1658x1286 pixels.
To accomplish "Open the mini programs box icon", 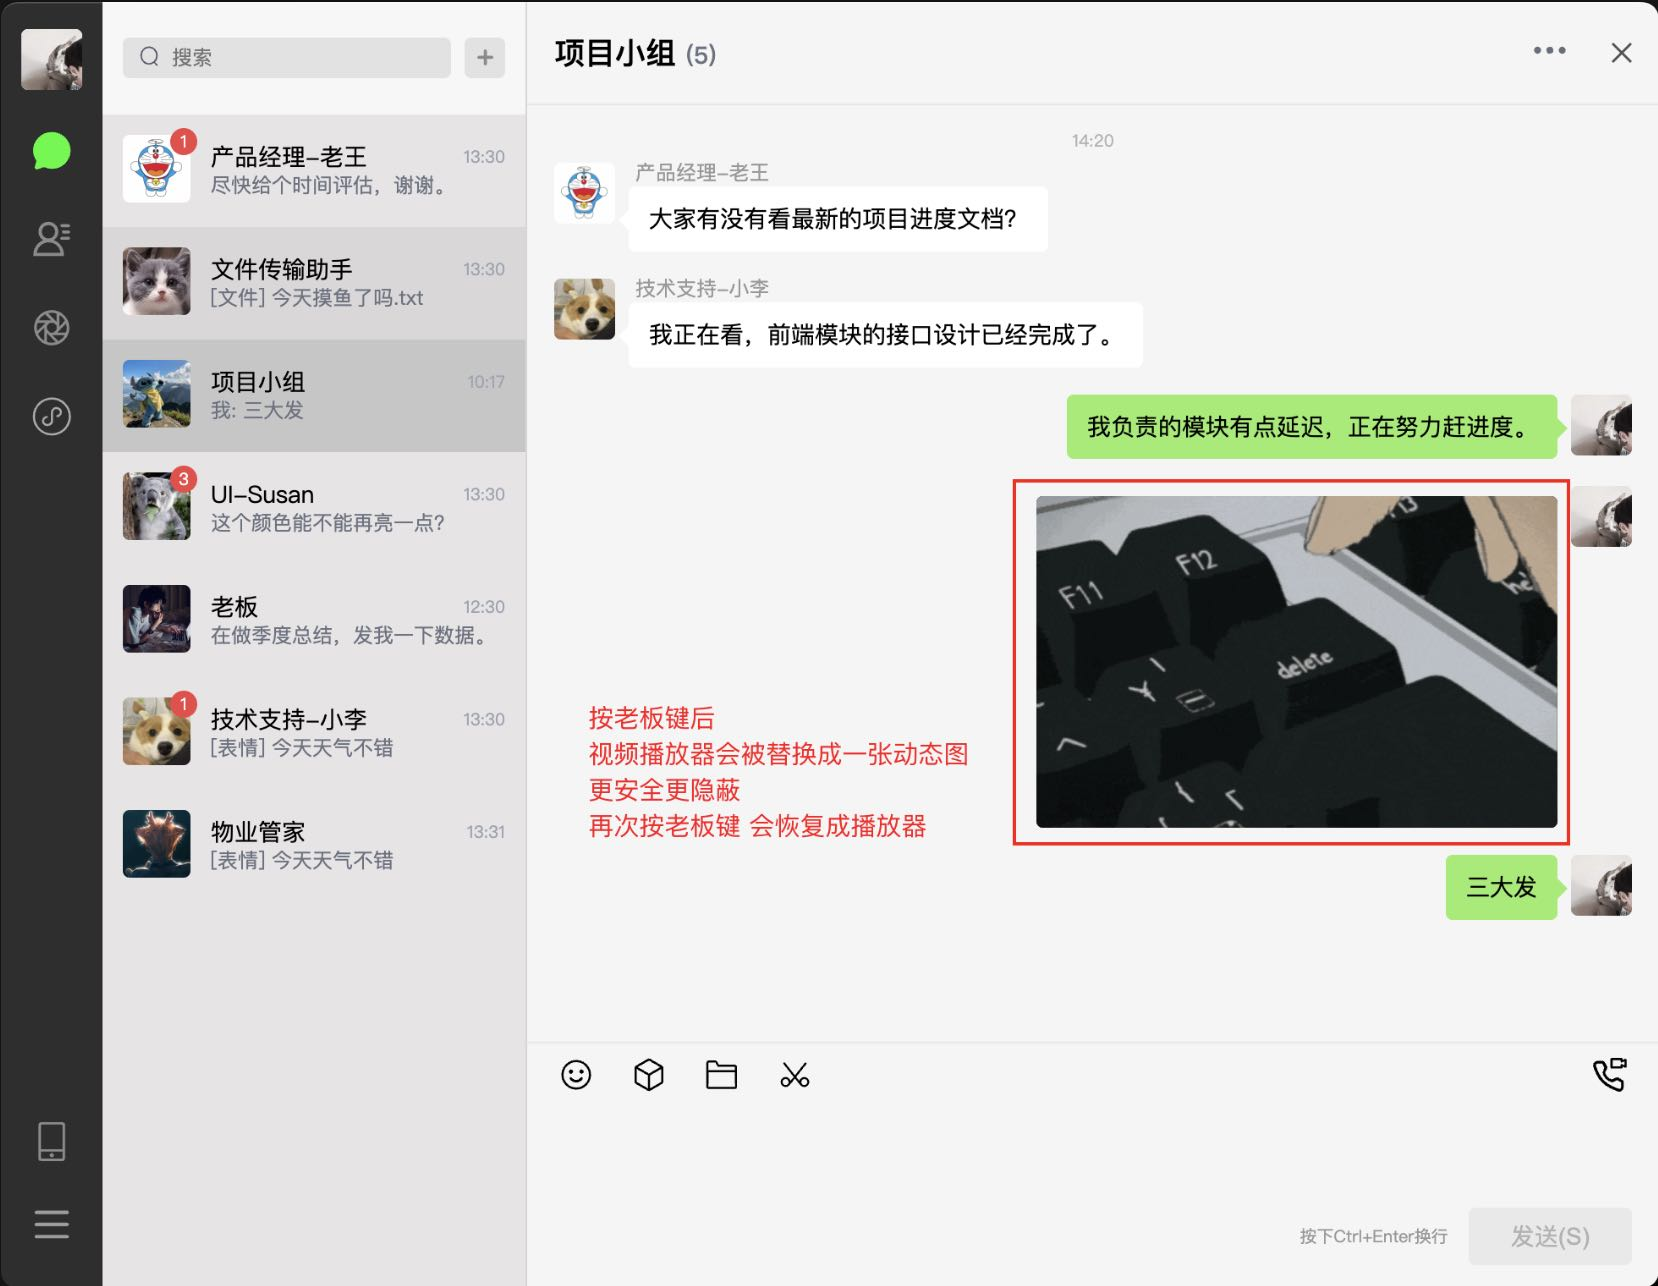I will (648, 1075).
